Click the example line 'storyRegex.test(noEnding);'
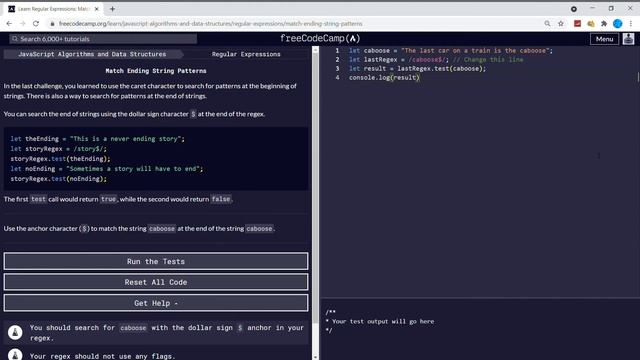The width and height of the screenshot is (640, 360). pyautogui.click(x=58, y=179)
